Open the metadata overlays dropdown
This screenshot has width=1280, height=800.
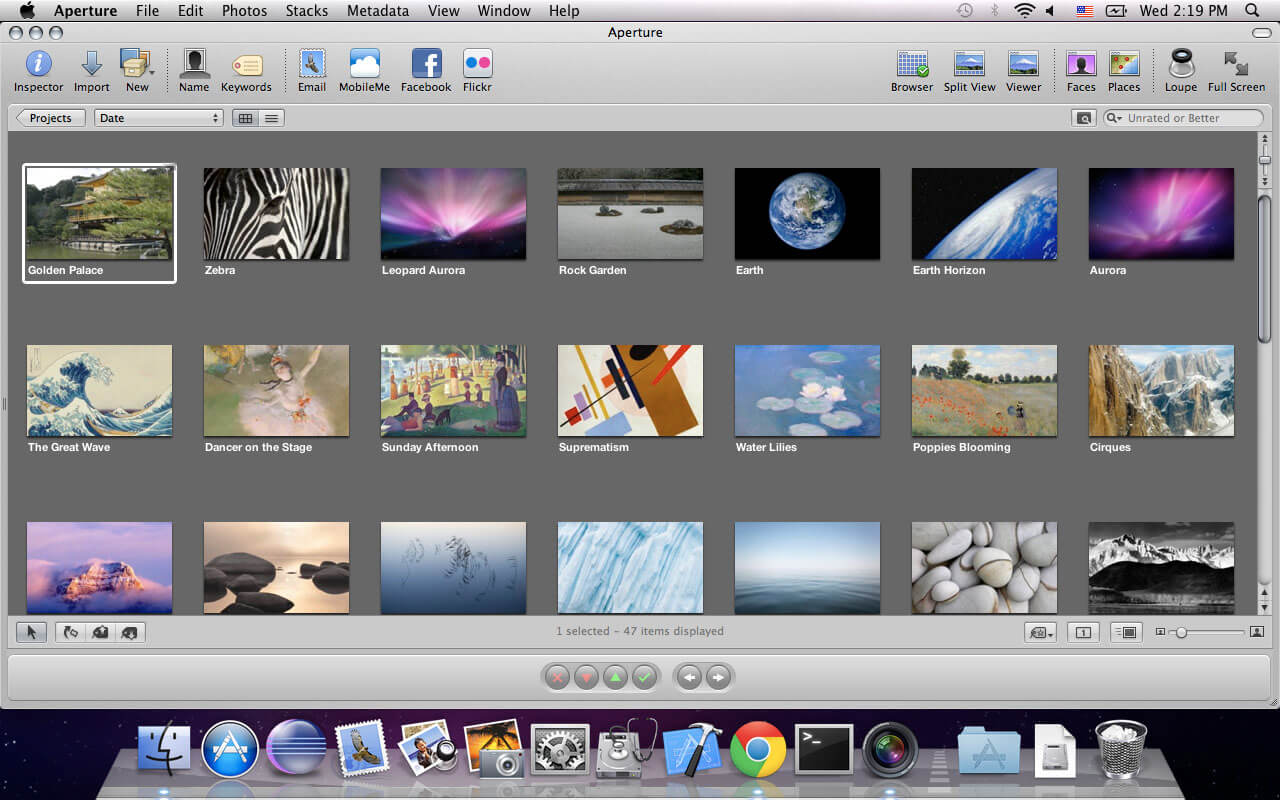[1040, 632]
